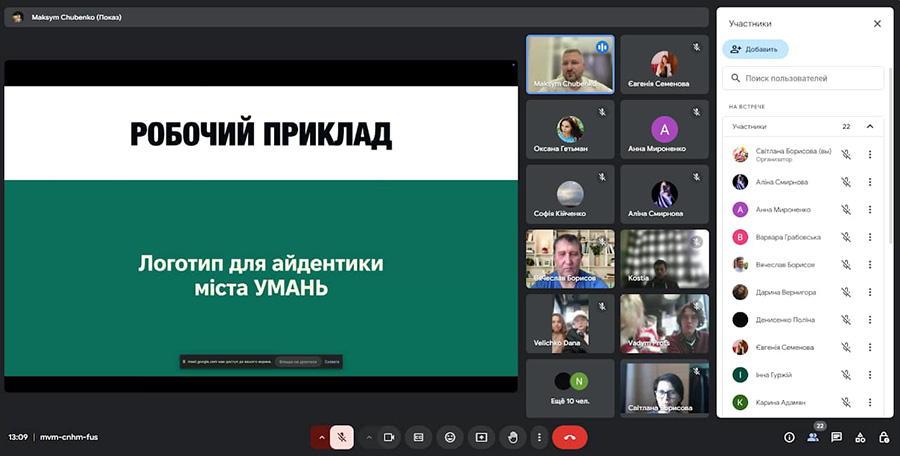
Task: Mute microphone of Анна Мироненко in list
Action: (x=845, y=210)
